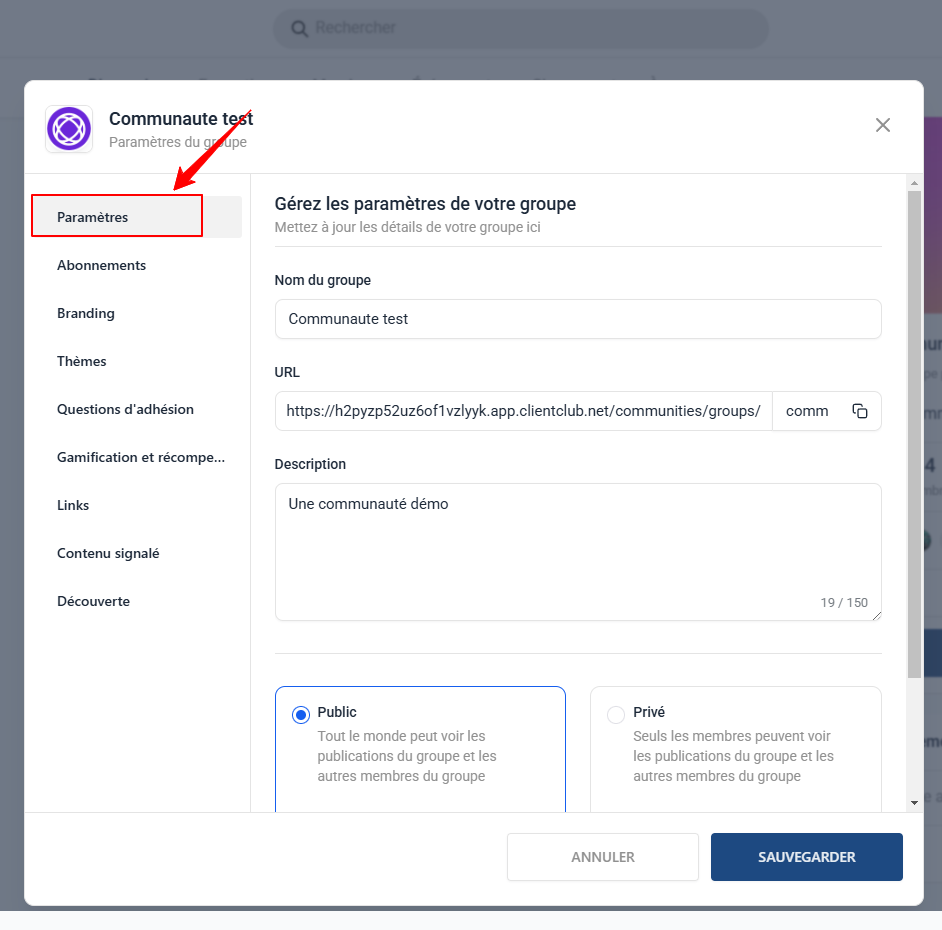Viewport: 942px width, 930px height.
Task: Click the Nom du groupe input field
Action: 577,319
